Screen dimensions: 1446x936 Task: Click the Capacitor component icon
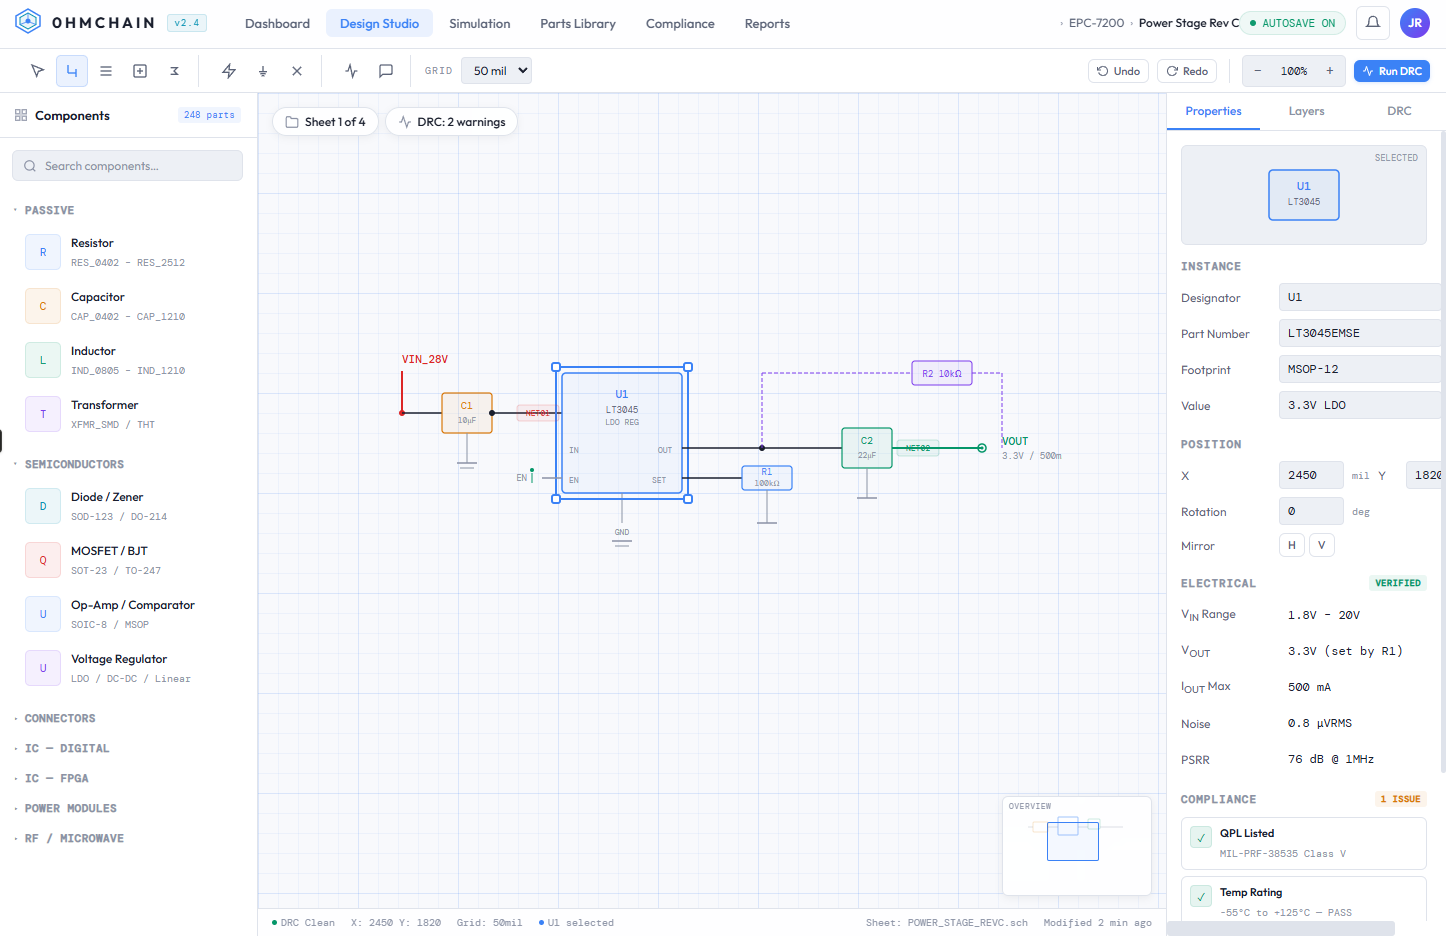[43, 306]
